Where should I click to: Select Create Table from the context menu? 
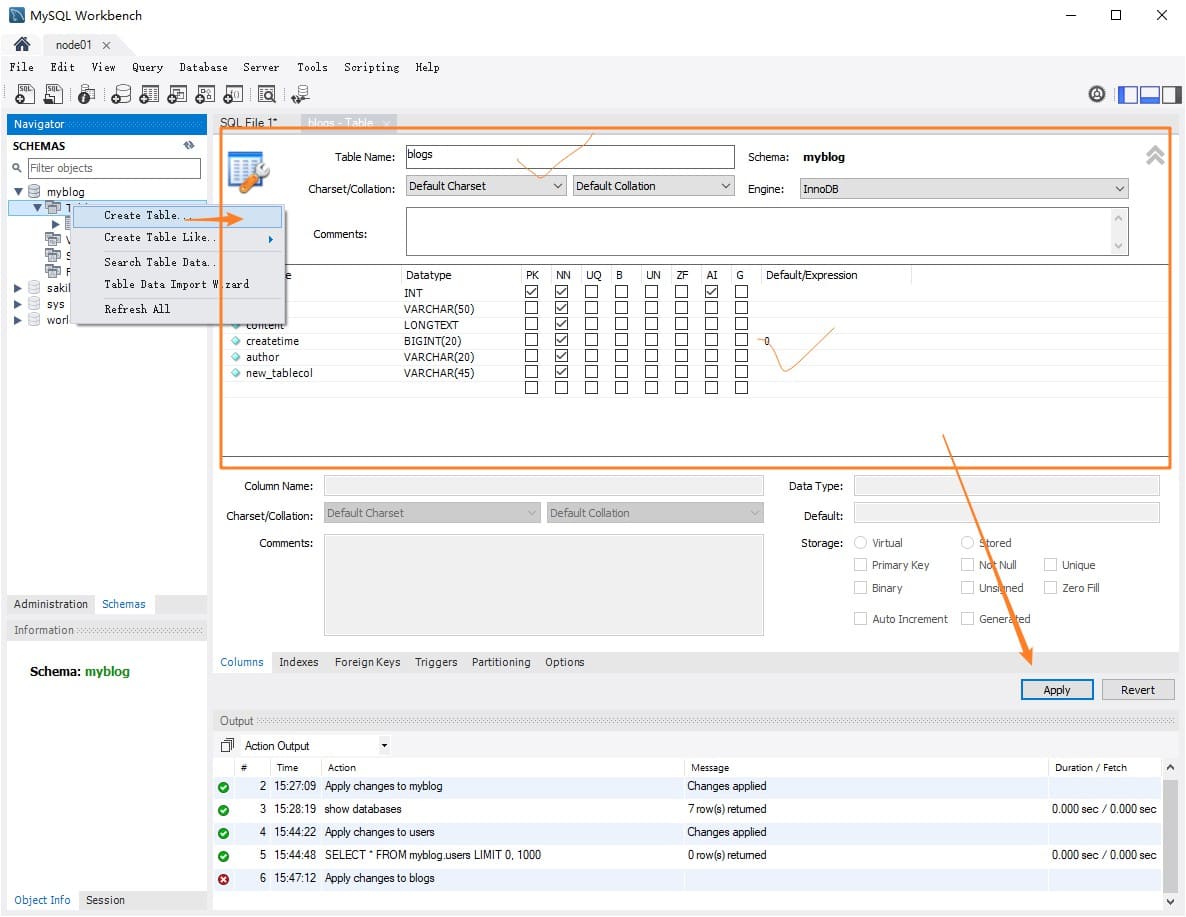(x=142, y=215)
